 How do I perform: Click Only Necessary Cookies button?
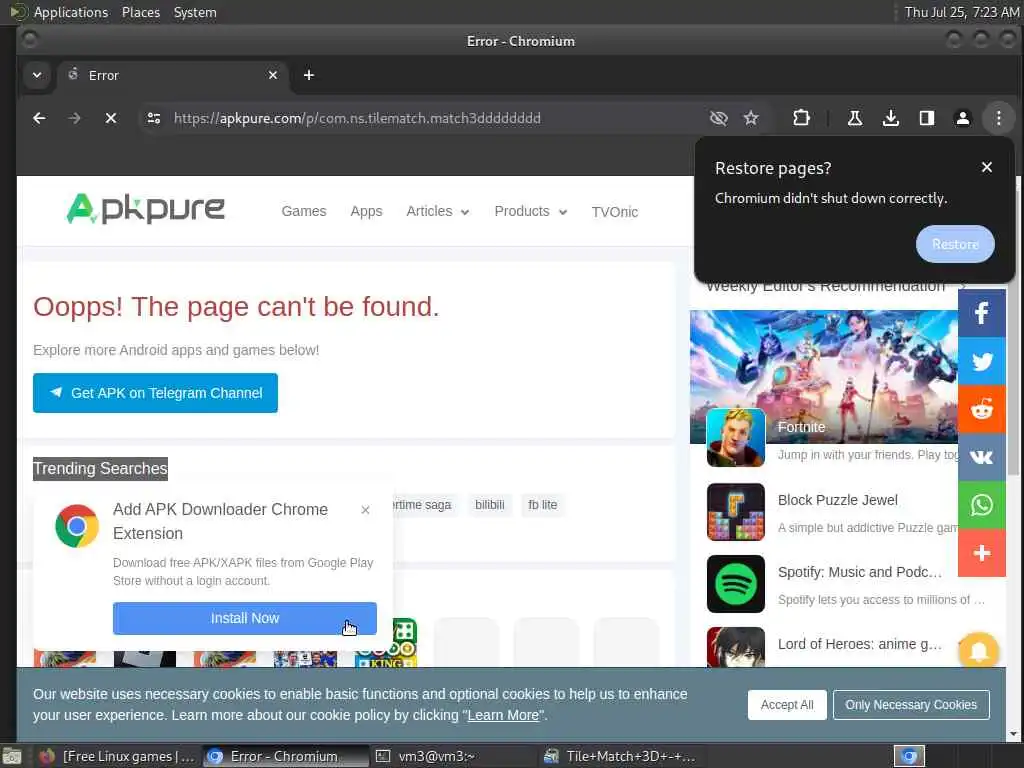[x=911, y=705]
